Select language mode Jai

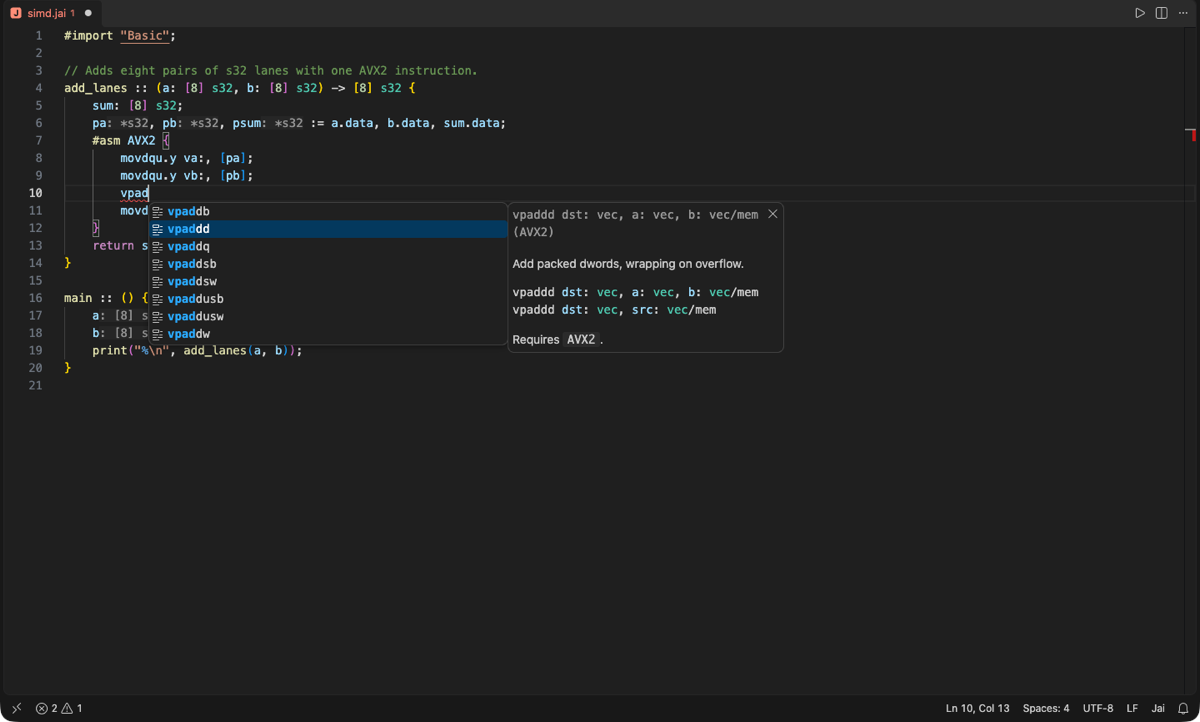[1158, 708]
